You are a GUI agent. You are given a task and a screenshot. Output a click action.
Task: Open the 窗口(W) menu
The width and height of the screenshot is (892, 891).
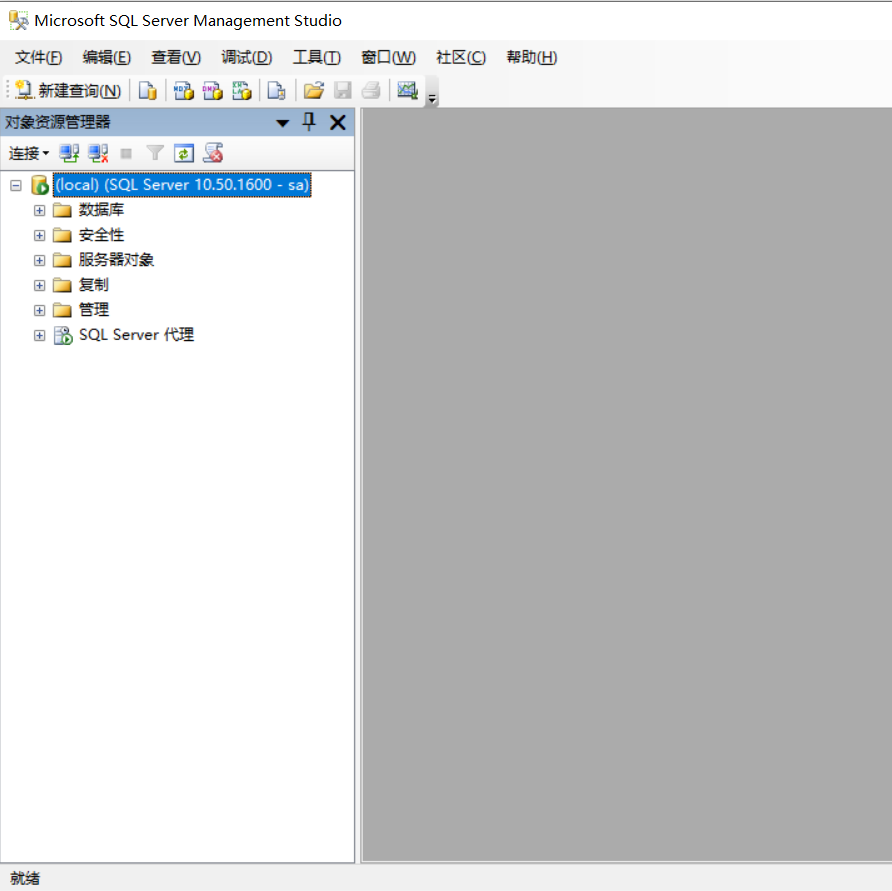pos(389,57)
